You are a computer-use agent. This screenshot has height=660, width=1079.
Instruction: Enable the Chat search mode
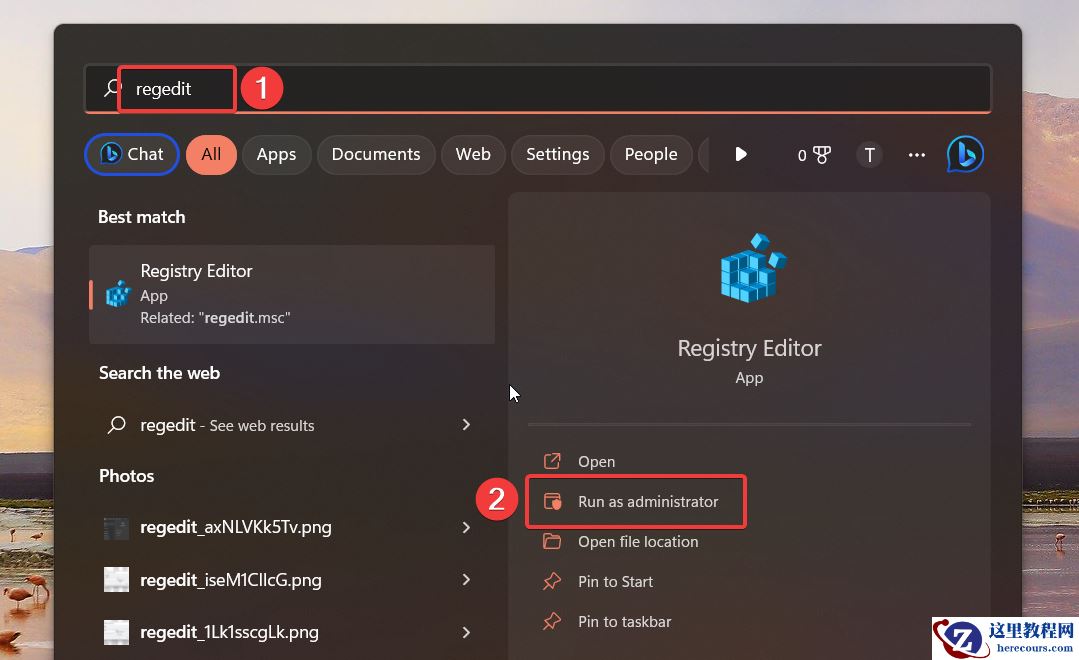131,154
